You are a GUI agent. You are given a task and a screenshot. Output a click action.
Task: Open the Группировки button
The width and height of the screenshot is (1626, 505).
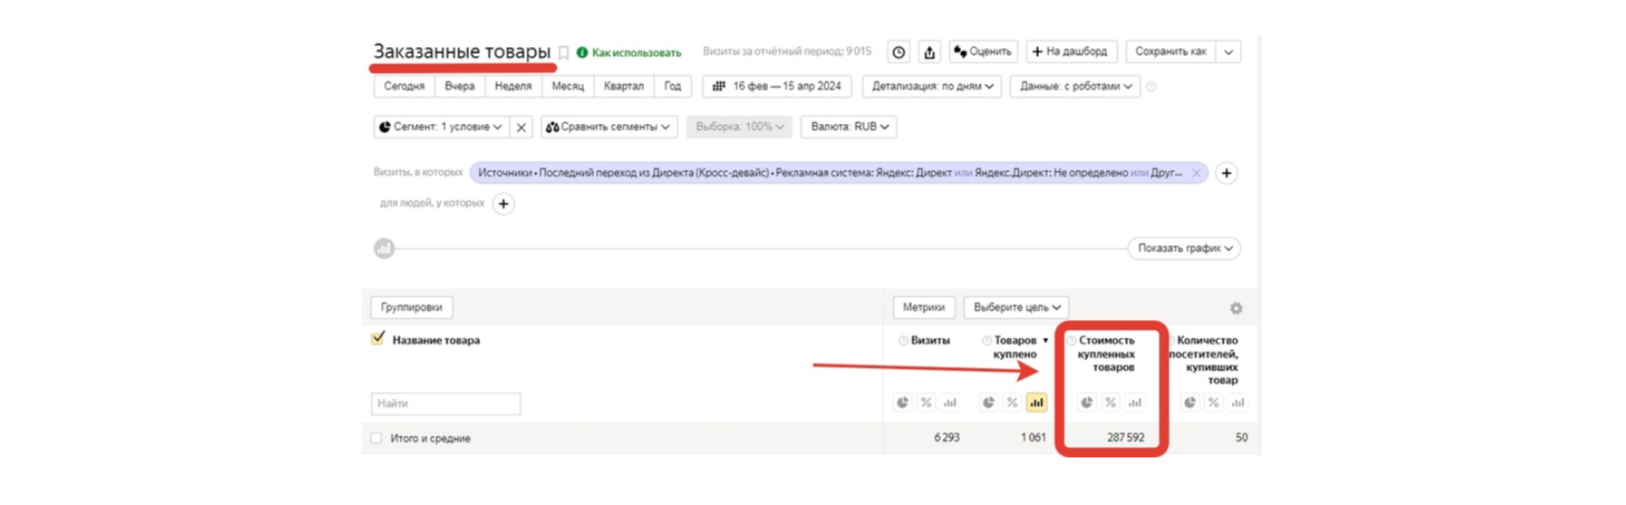[411, 307]
